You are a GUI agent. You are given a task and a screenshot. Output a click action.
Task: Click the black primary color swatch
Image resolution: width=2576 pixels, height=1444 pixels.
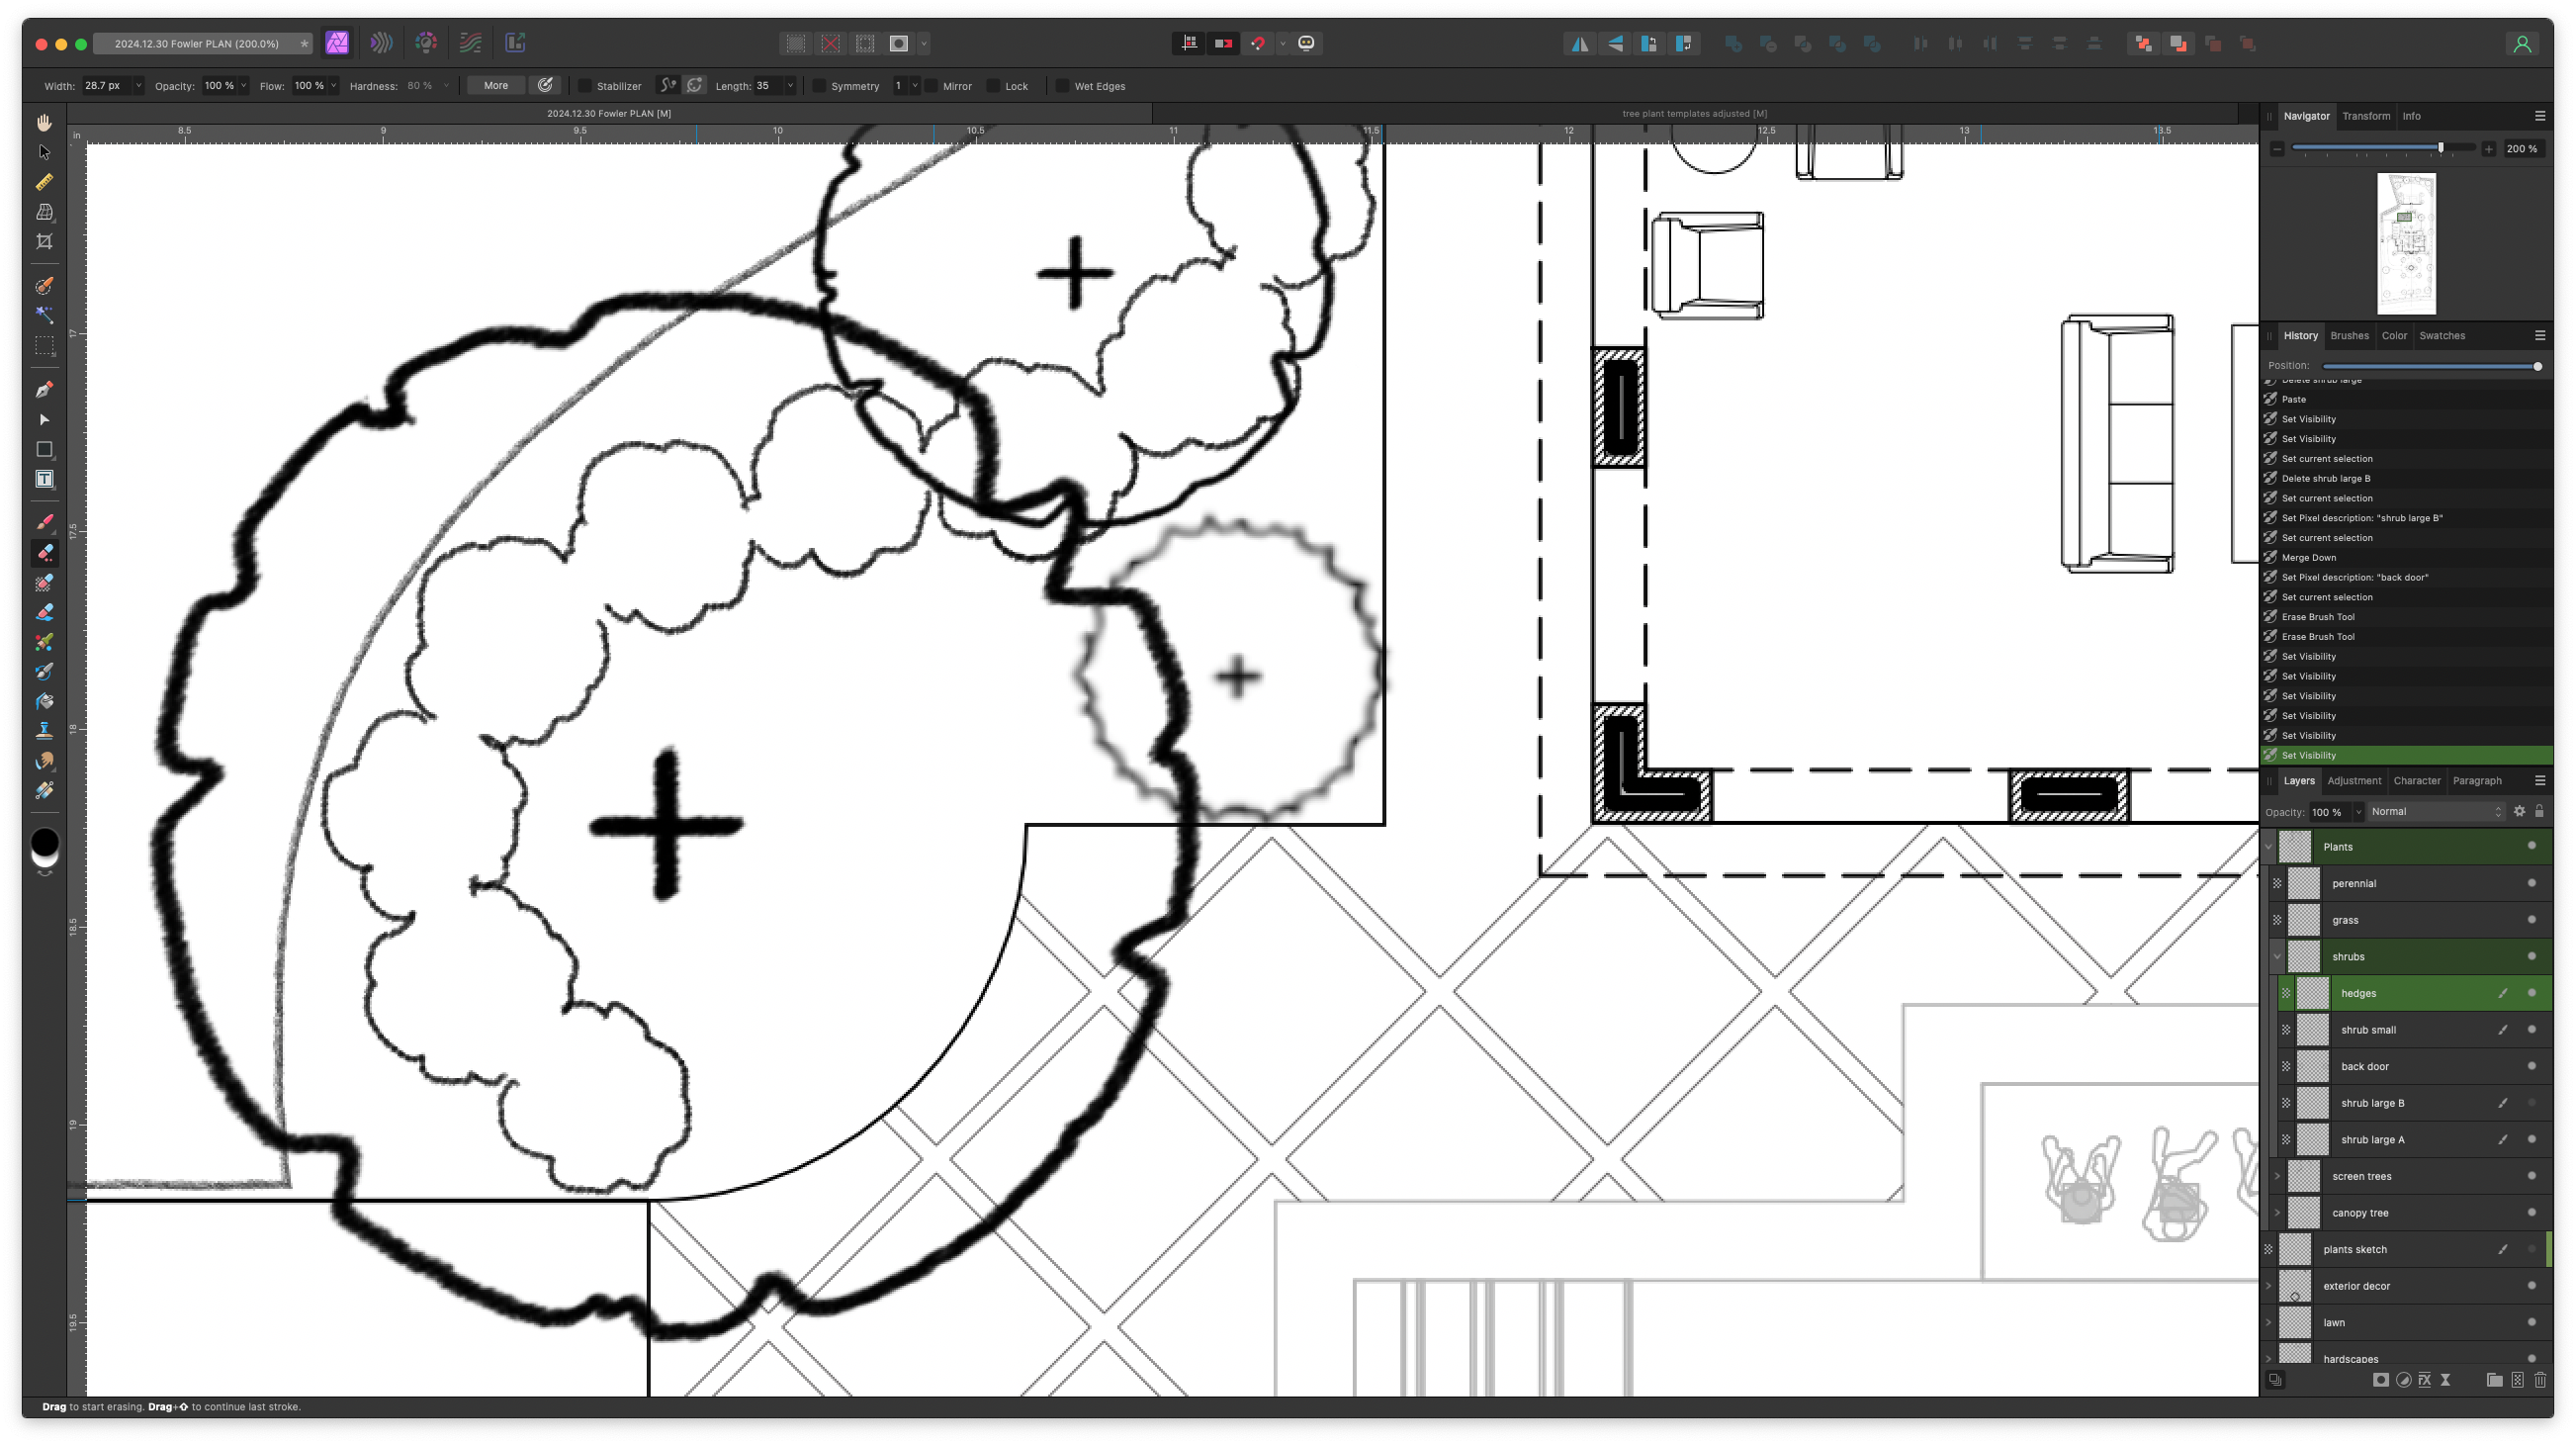[44, 842]
